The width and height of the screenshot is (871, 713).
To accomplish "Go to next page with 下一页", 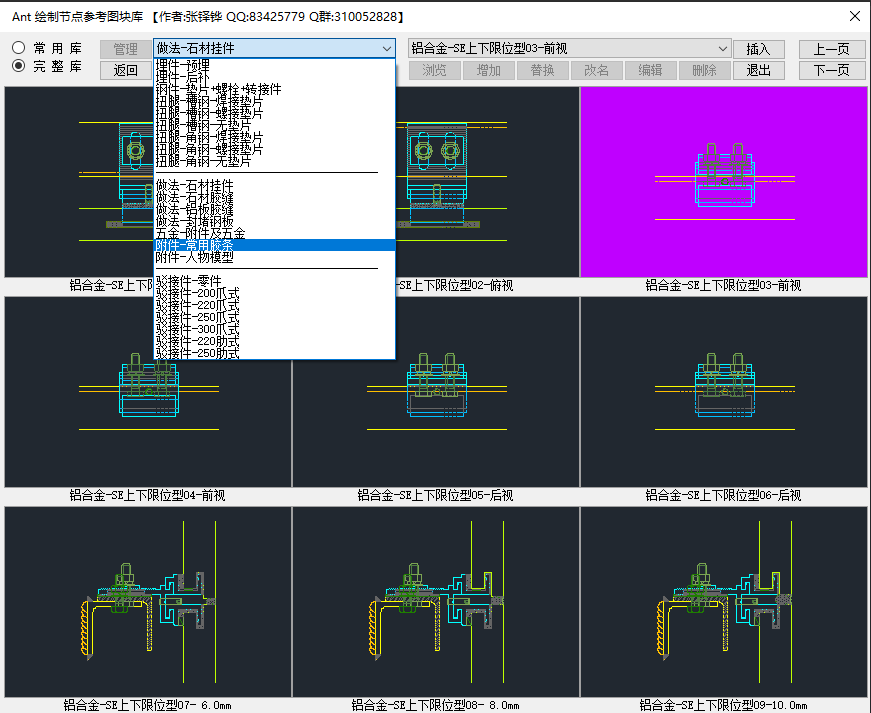I will (x=831, y=70).
